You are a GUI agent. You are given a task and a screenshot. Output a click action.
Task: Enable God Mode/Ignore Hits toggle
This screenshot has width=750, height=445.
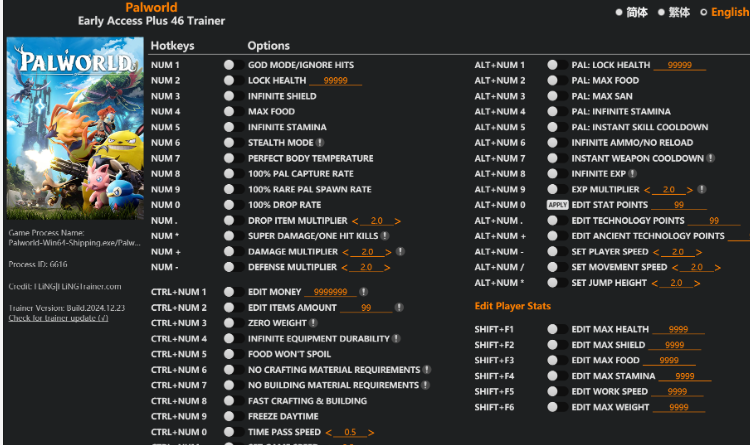click(x=229, y=65)
